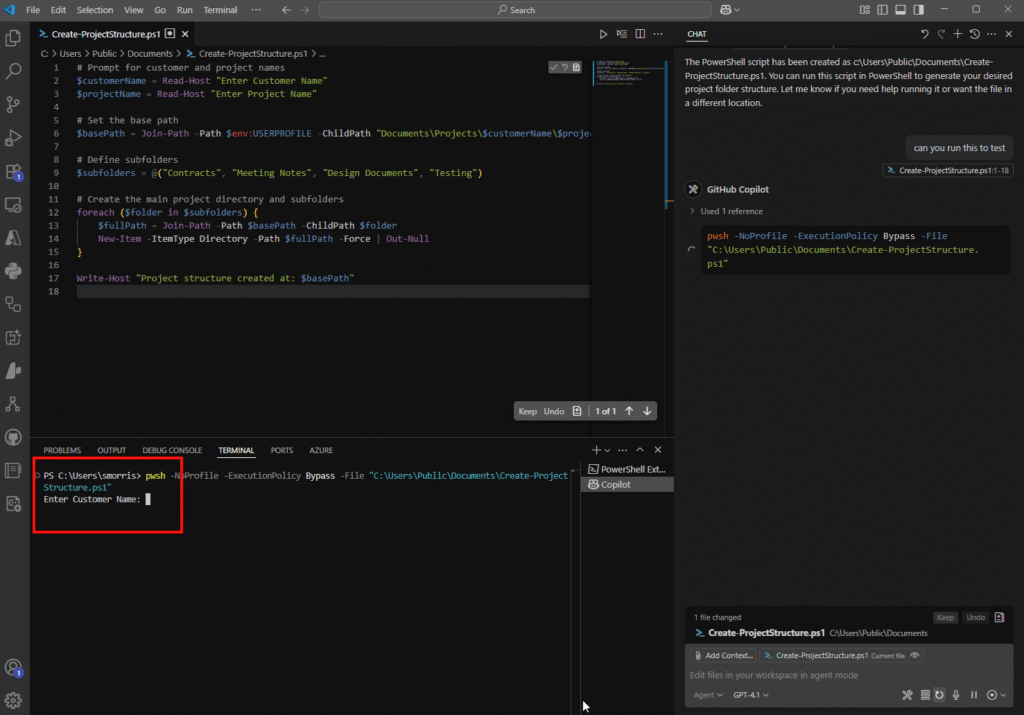Show chat history
Image resolution: width=1024 pixels, height=715 pixels.
974,34
